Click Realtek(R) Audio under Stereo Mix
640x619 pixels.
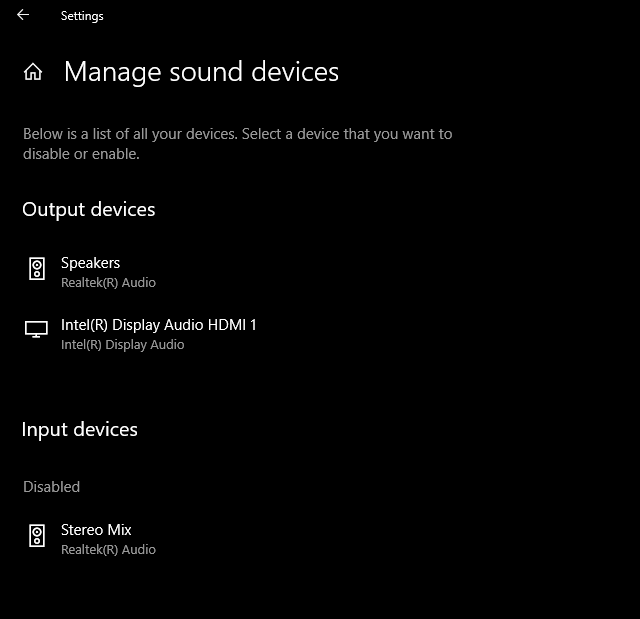point(108,549)
